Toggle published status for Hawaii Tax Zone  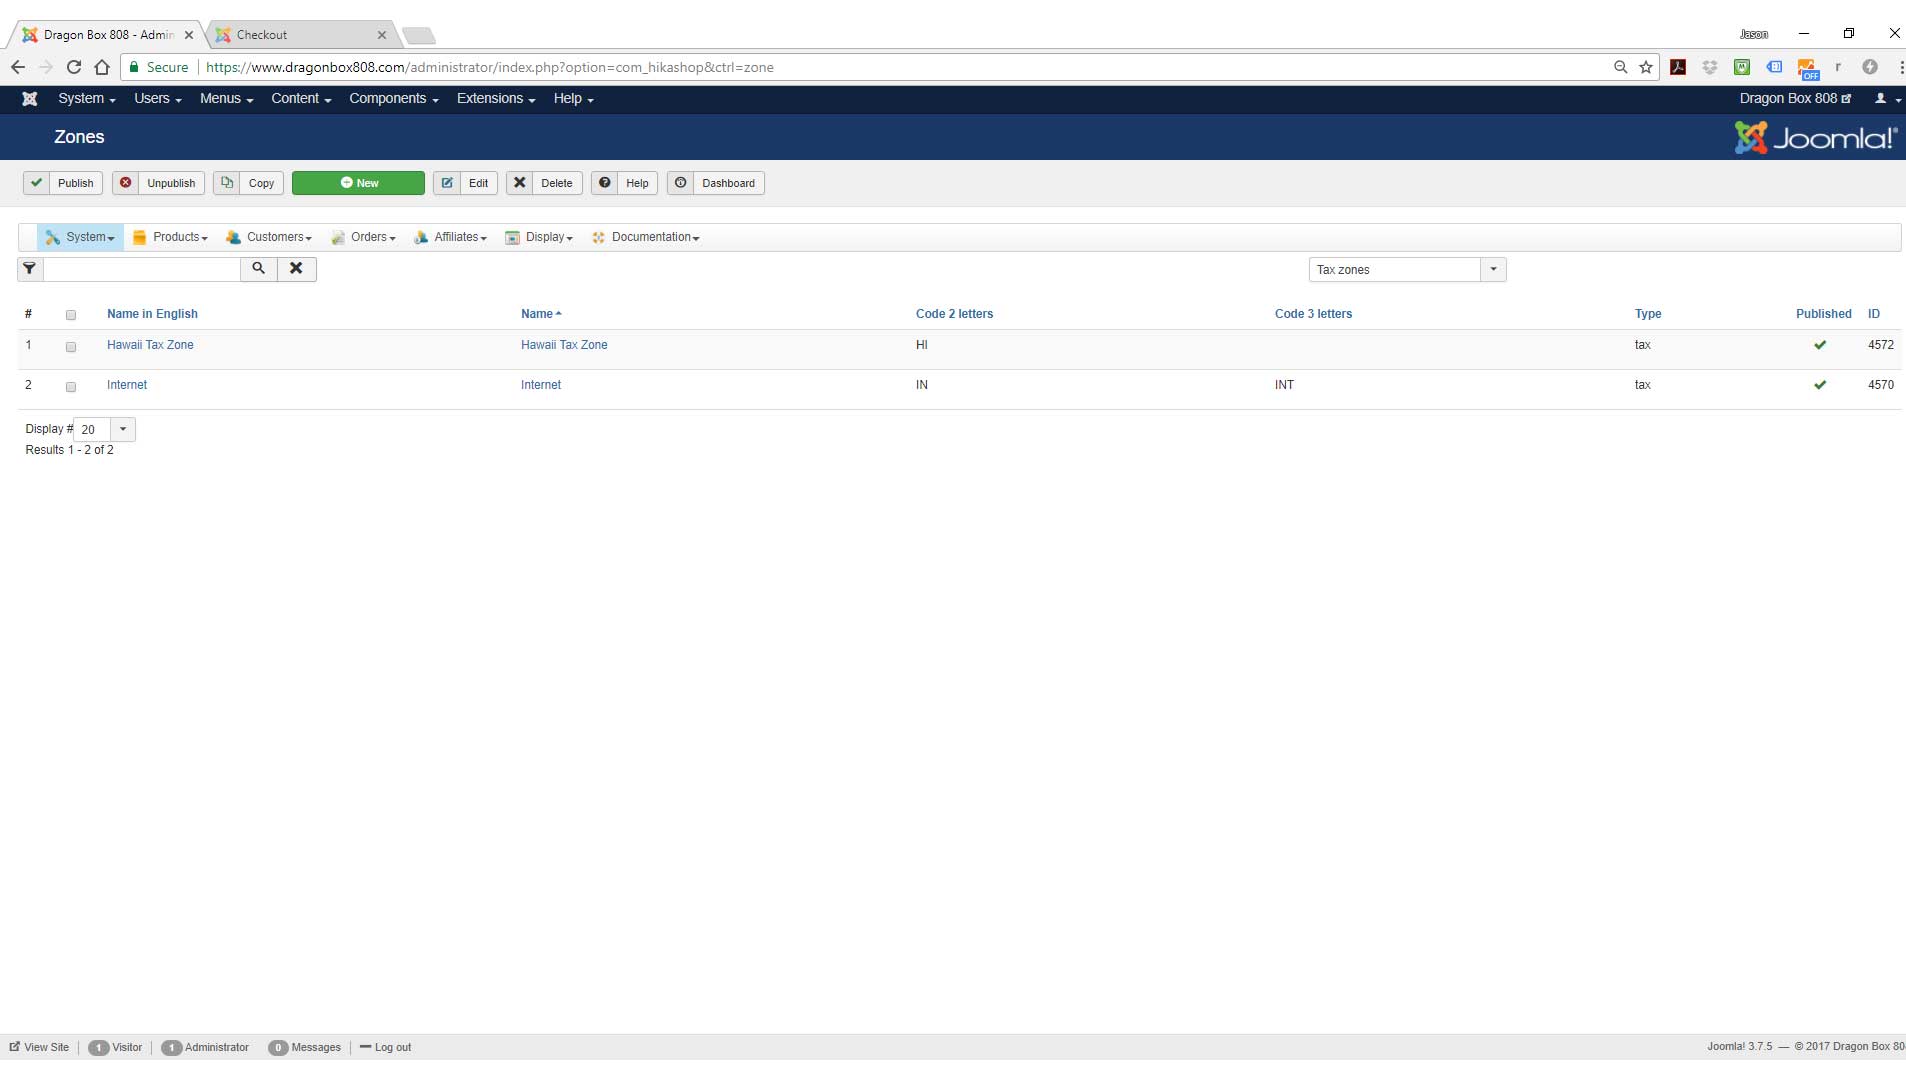tap(1820, 345)
